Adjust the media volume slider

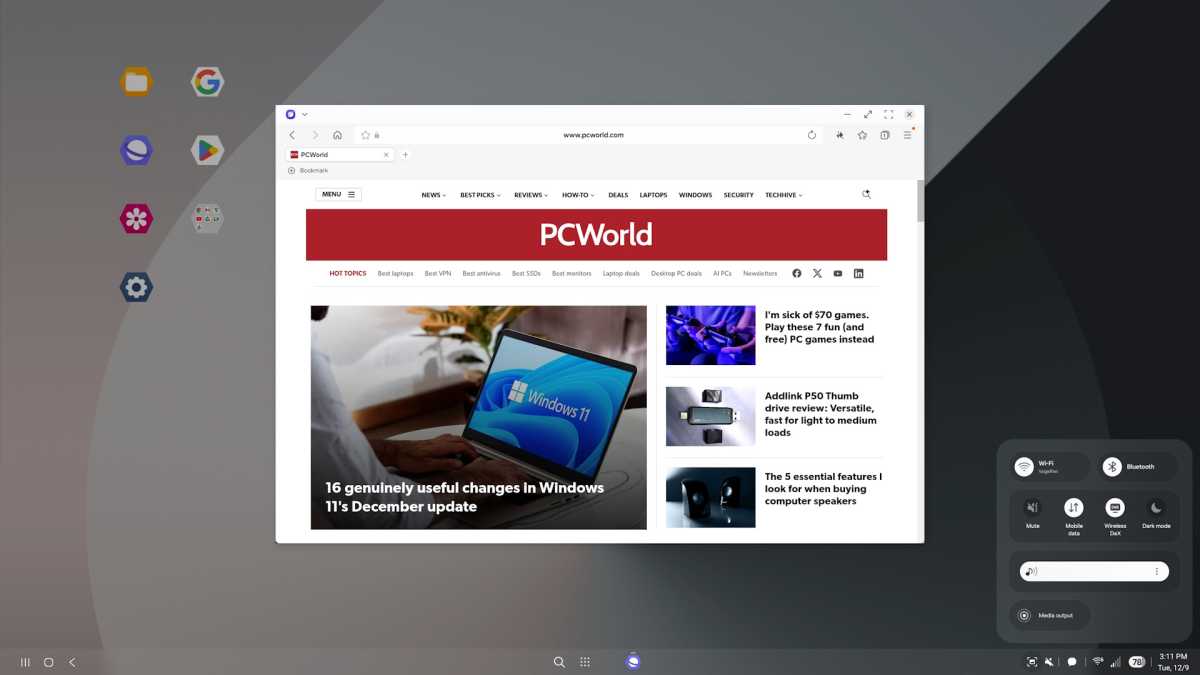pyautogui.click(x=1094, y=571)
